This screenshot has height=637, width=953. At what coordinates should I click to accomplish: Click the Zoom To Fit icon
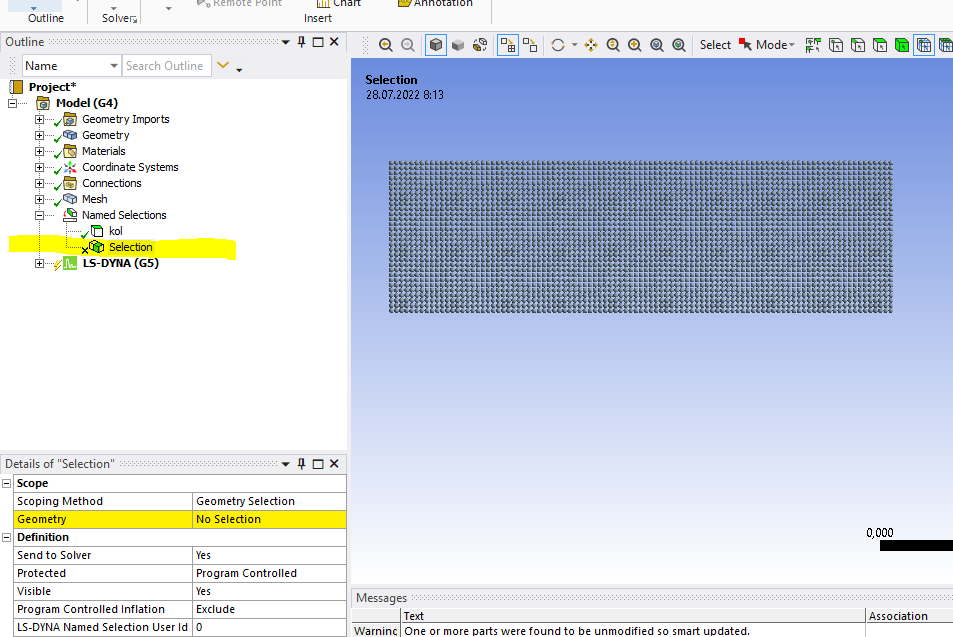657,45
